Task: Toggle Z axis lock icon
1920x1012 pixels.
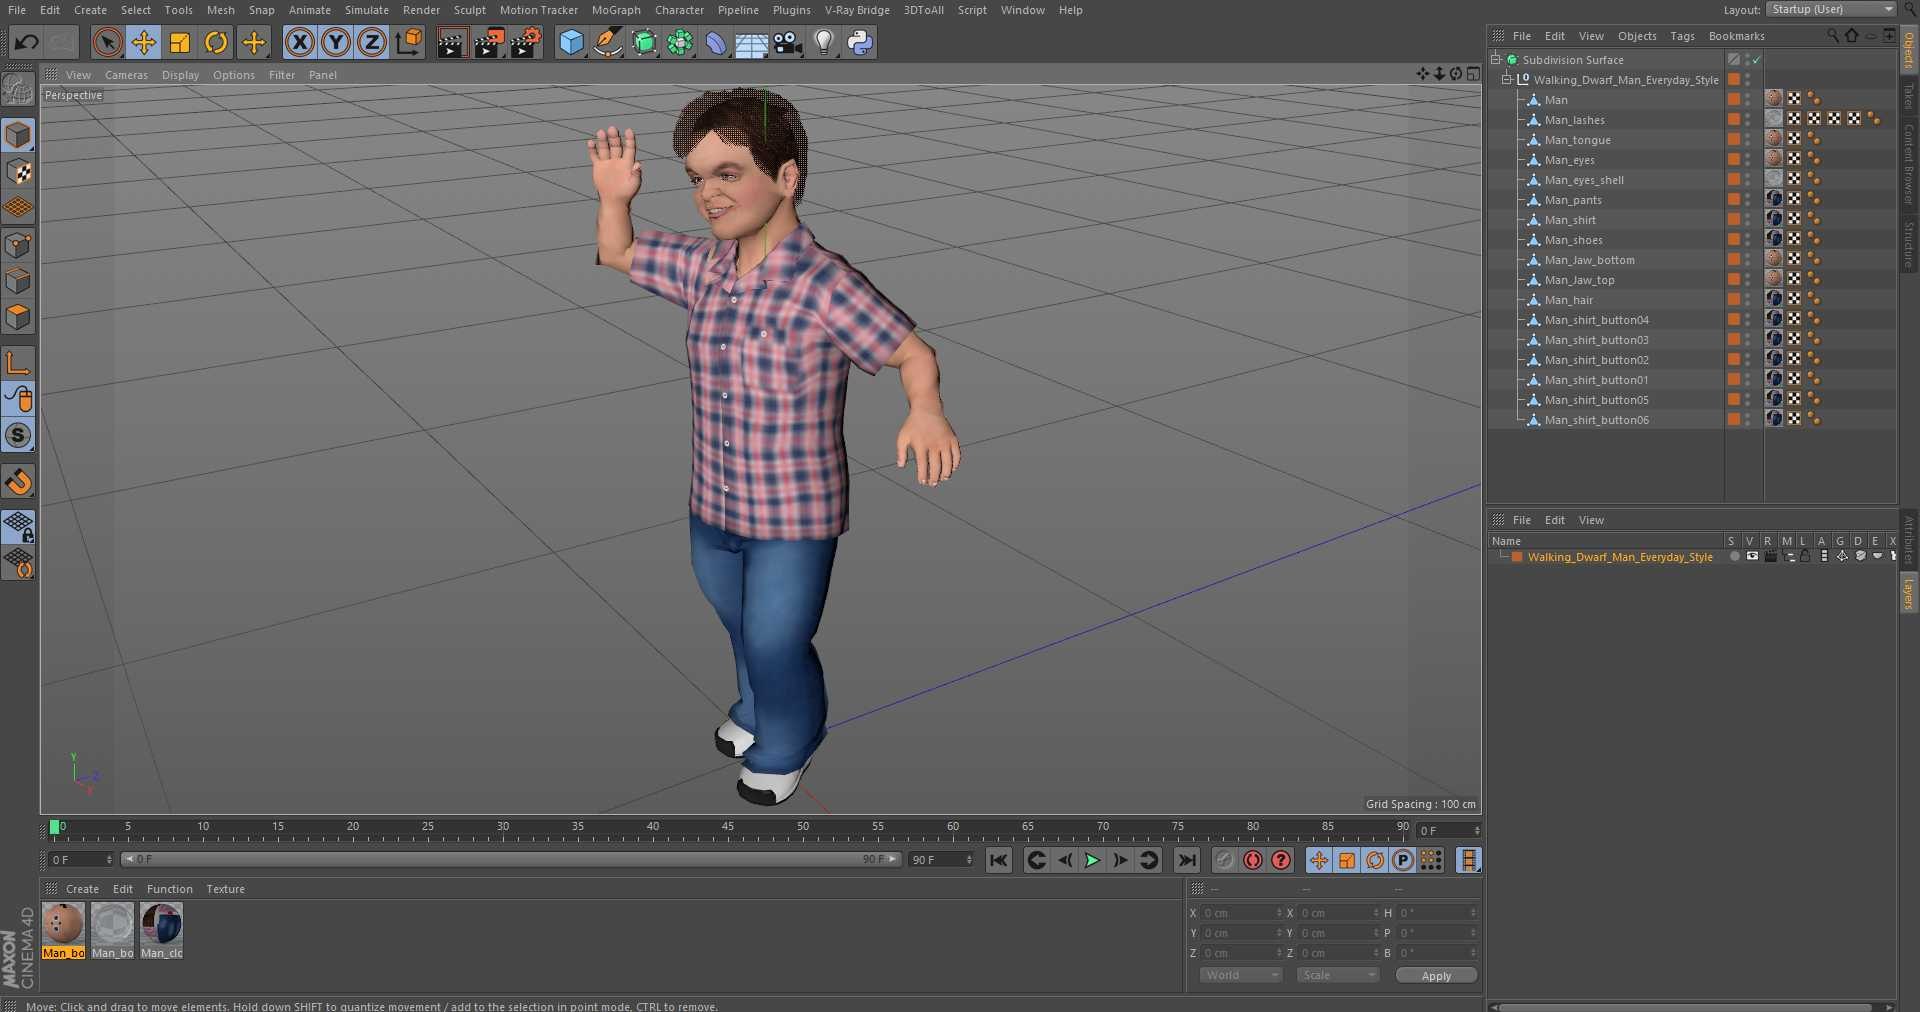Action: [x=372, y=42]
